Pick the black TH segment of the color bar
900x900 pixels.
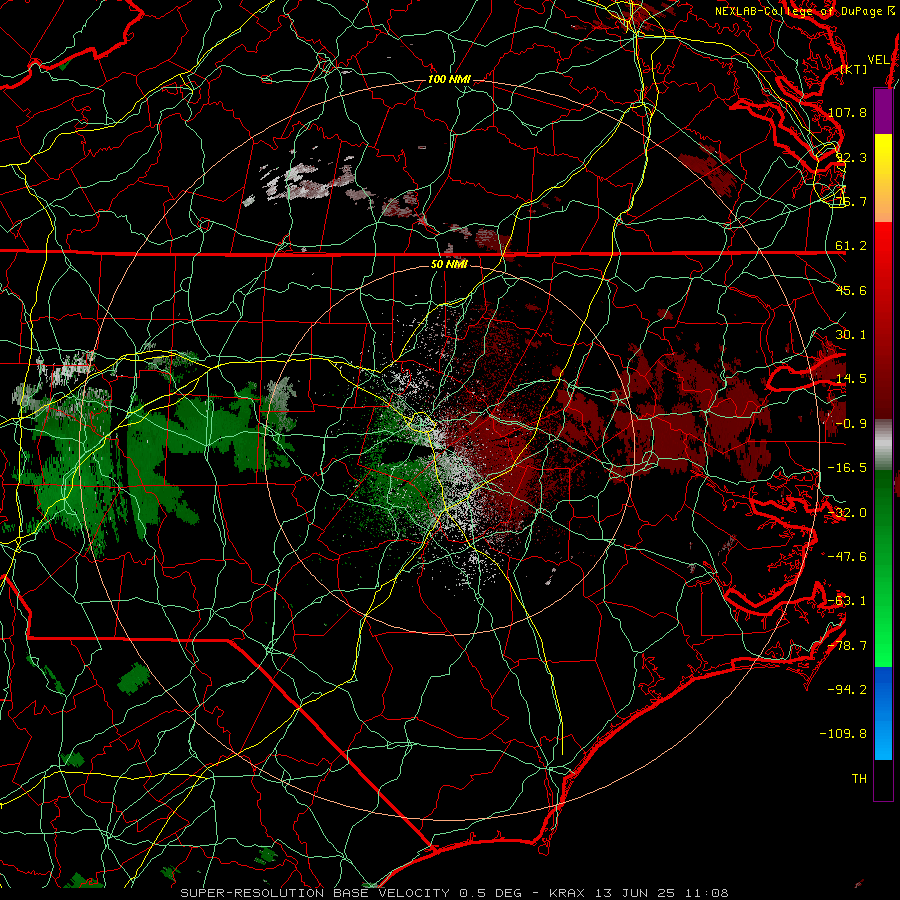(x=883, y=780)
